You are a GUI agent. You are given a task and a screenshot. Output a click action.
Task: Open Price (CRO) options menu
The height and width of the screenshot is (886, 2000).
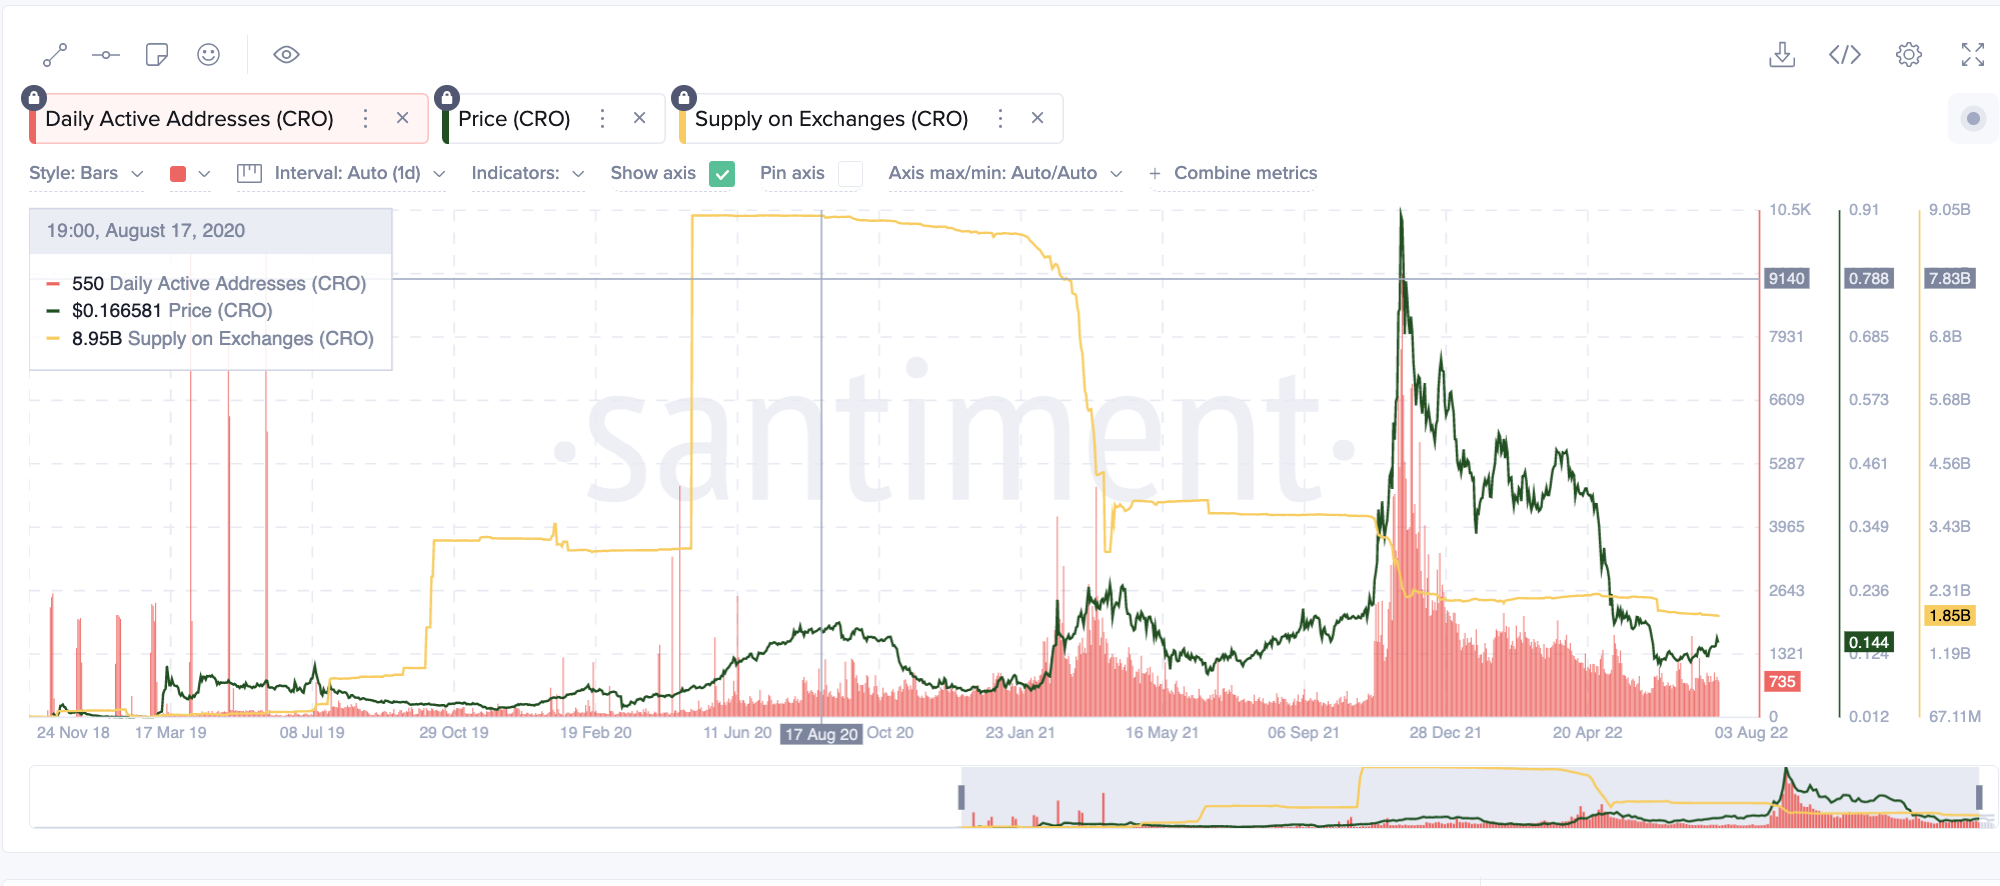tap(602, 119)
